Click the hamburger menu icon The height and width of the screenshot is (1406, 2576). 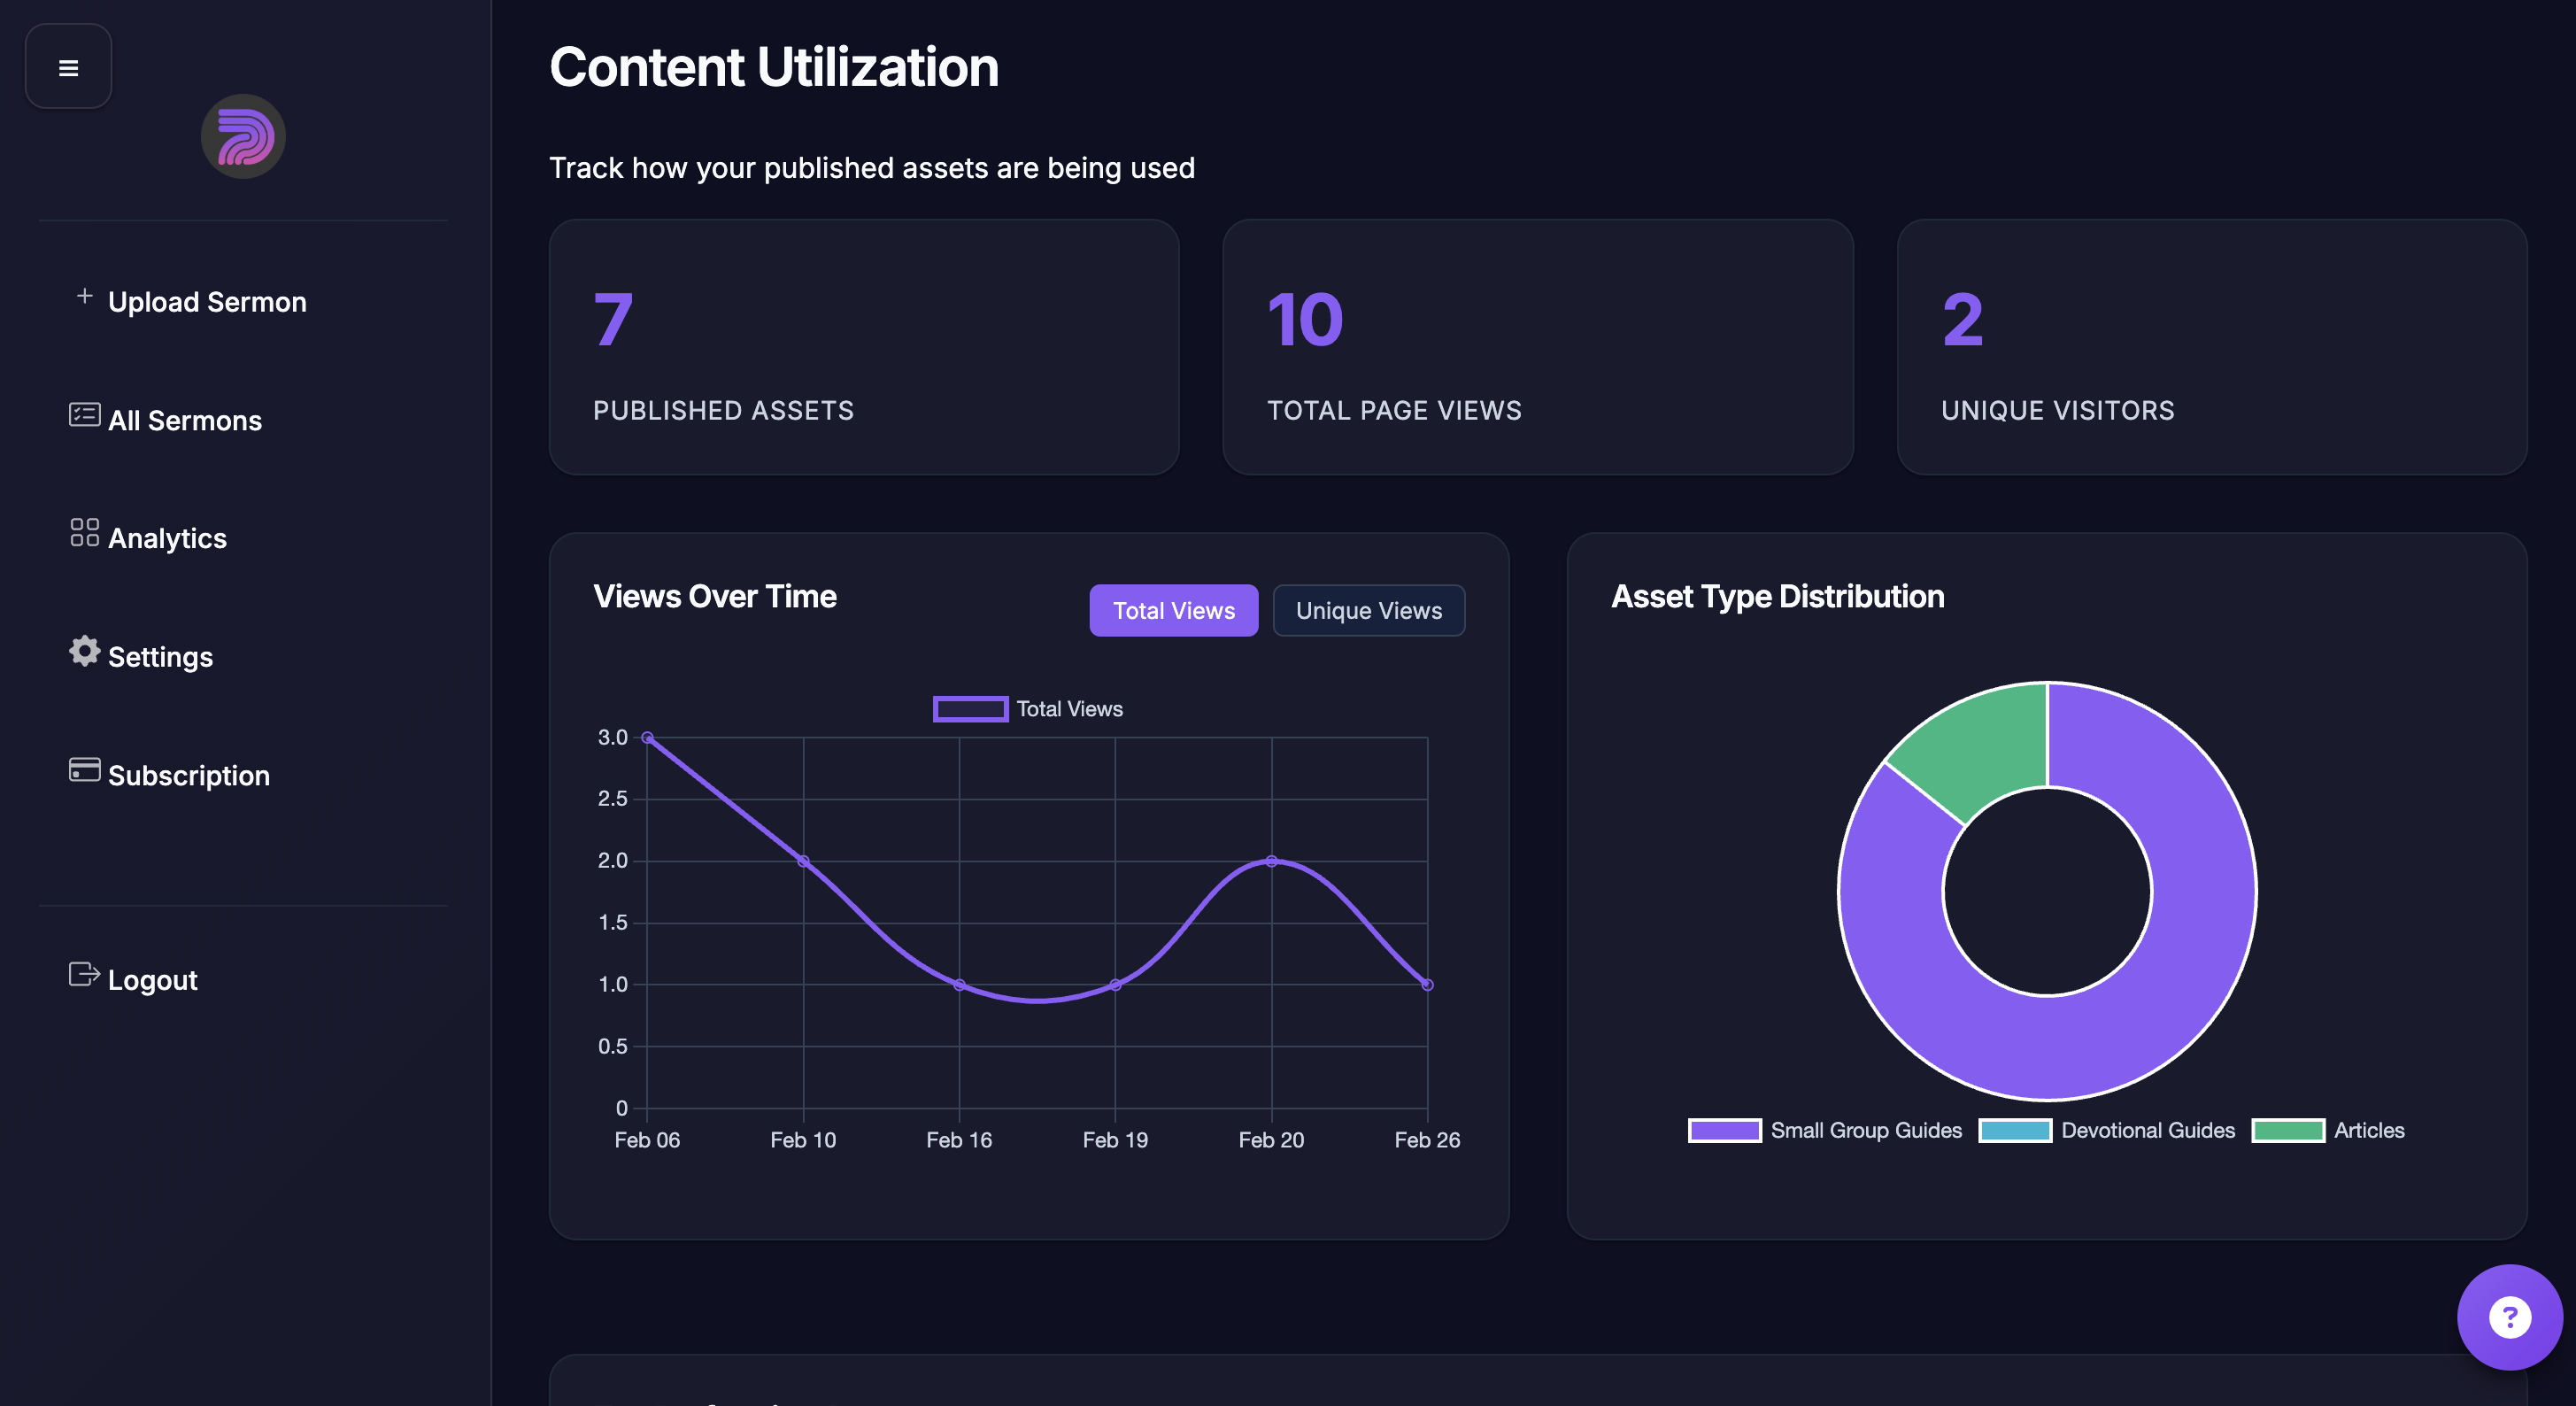[68, 67]
